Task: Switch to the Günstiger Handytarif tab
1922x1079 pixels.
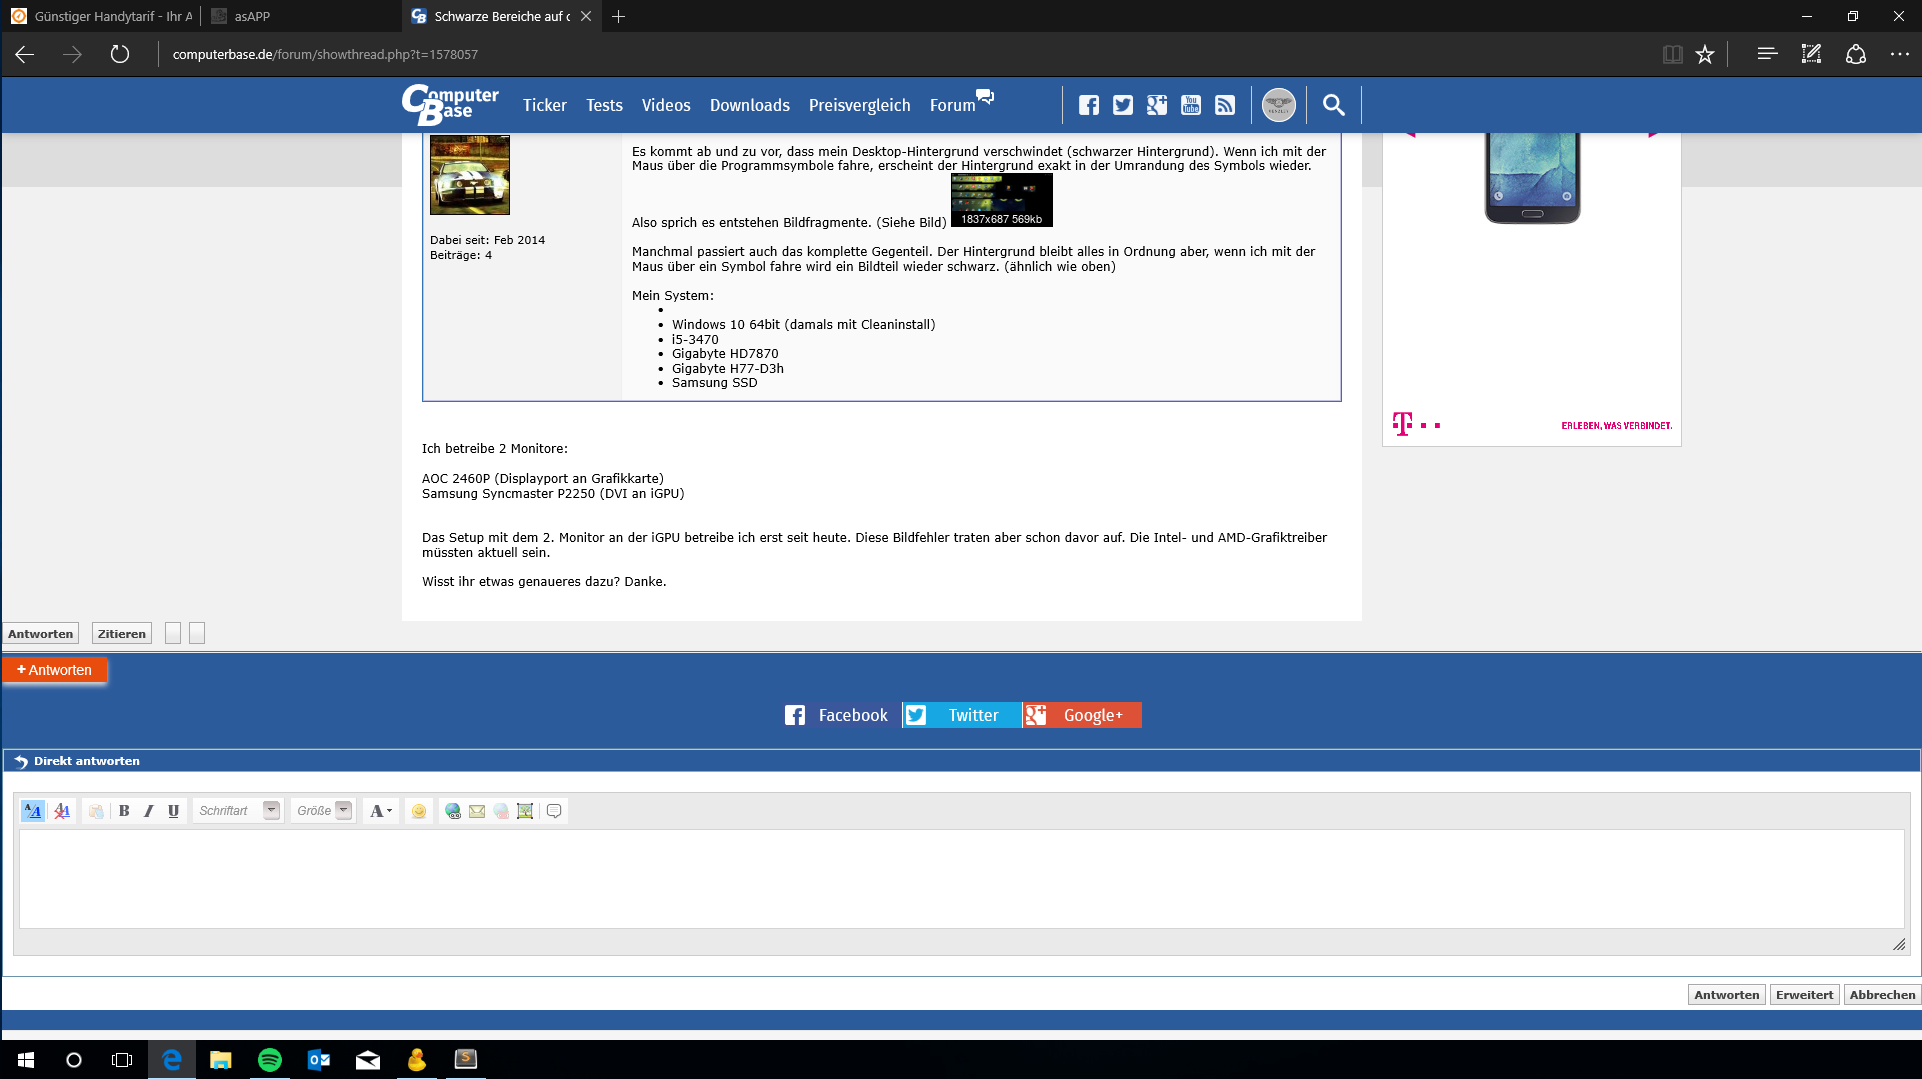Action: pos(101,16)
